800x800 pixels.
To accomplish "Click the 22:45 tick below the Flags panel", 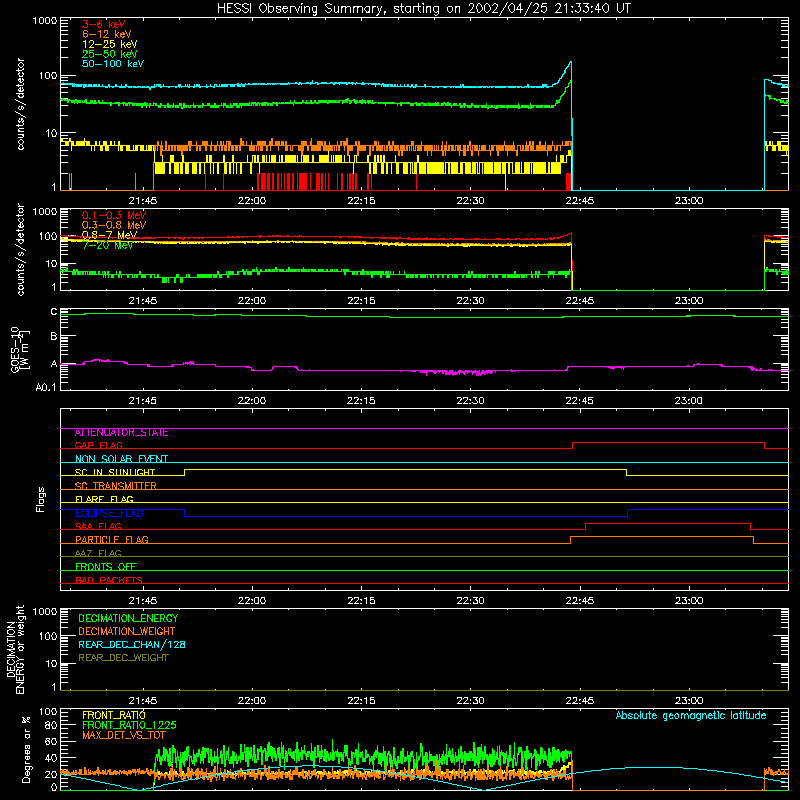I will (580, 601).
